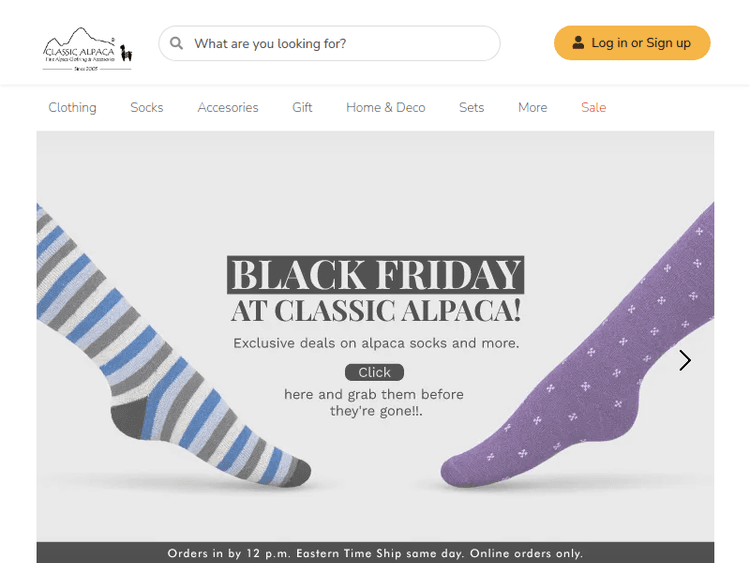The image size is (750, 563).
Task: Advance the banner with the right arrow
Action: (x=685, y=360)
